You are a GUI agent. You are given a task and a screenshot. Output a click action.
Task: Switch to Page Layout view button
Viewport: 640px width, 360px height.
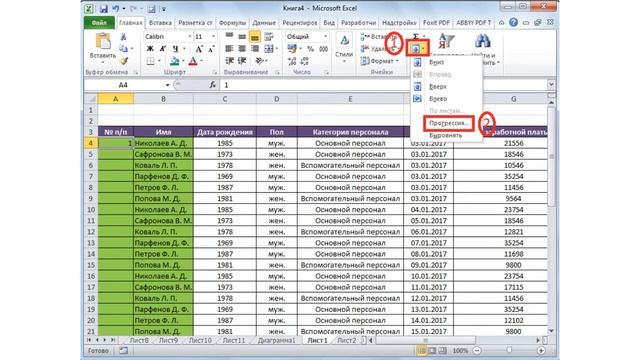click(432, 351)
